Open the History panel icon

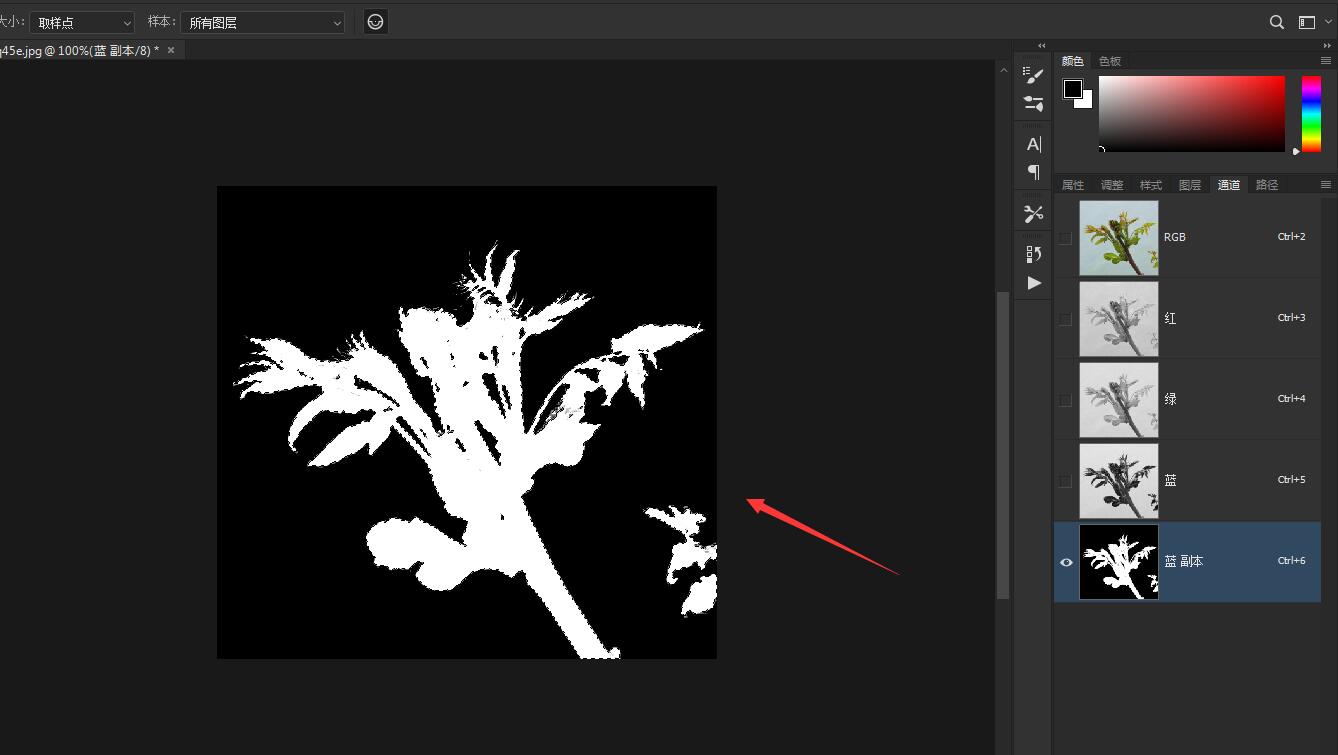pyautogui.click(x=1033, y=254)
